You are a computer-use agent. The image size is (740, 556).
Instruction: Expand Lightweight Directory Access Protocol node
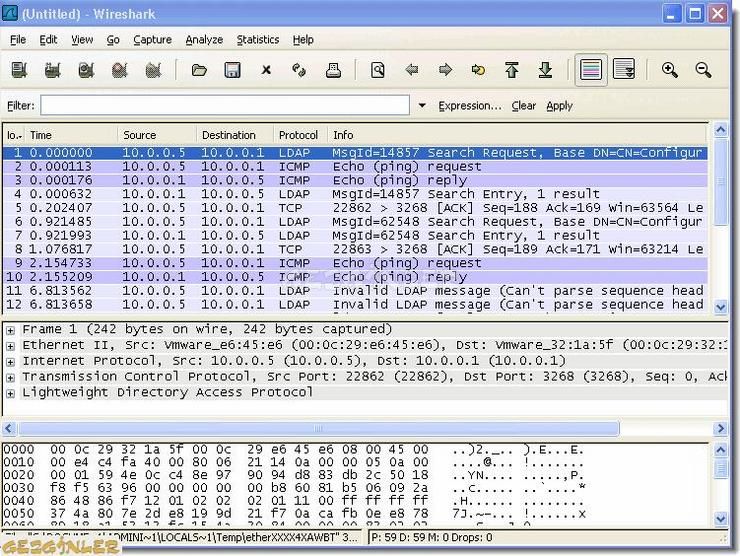click(x=10, y=393)
